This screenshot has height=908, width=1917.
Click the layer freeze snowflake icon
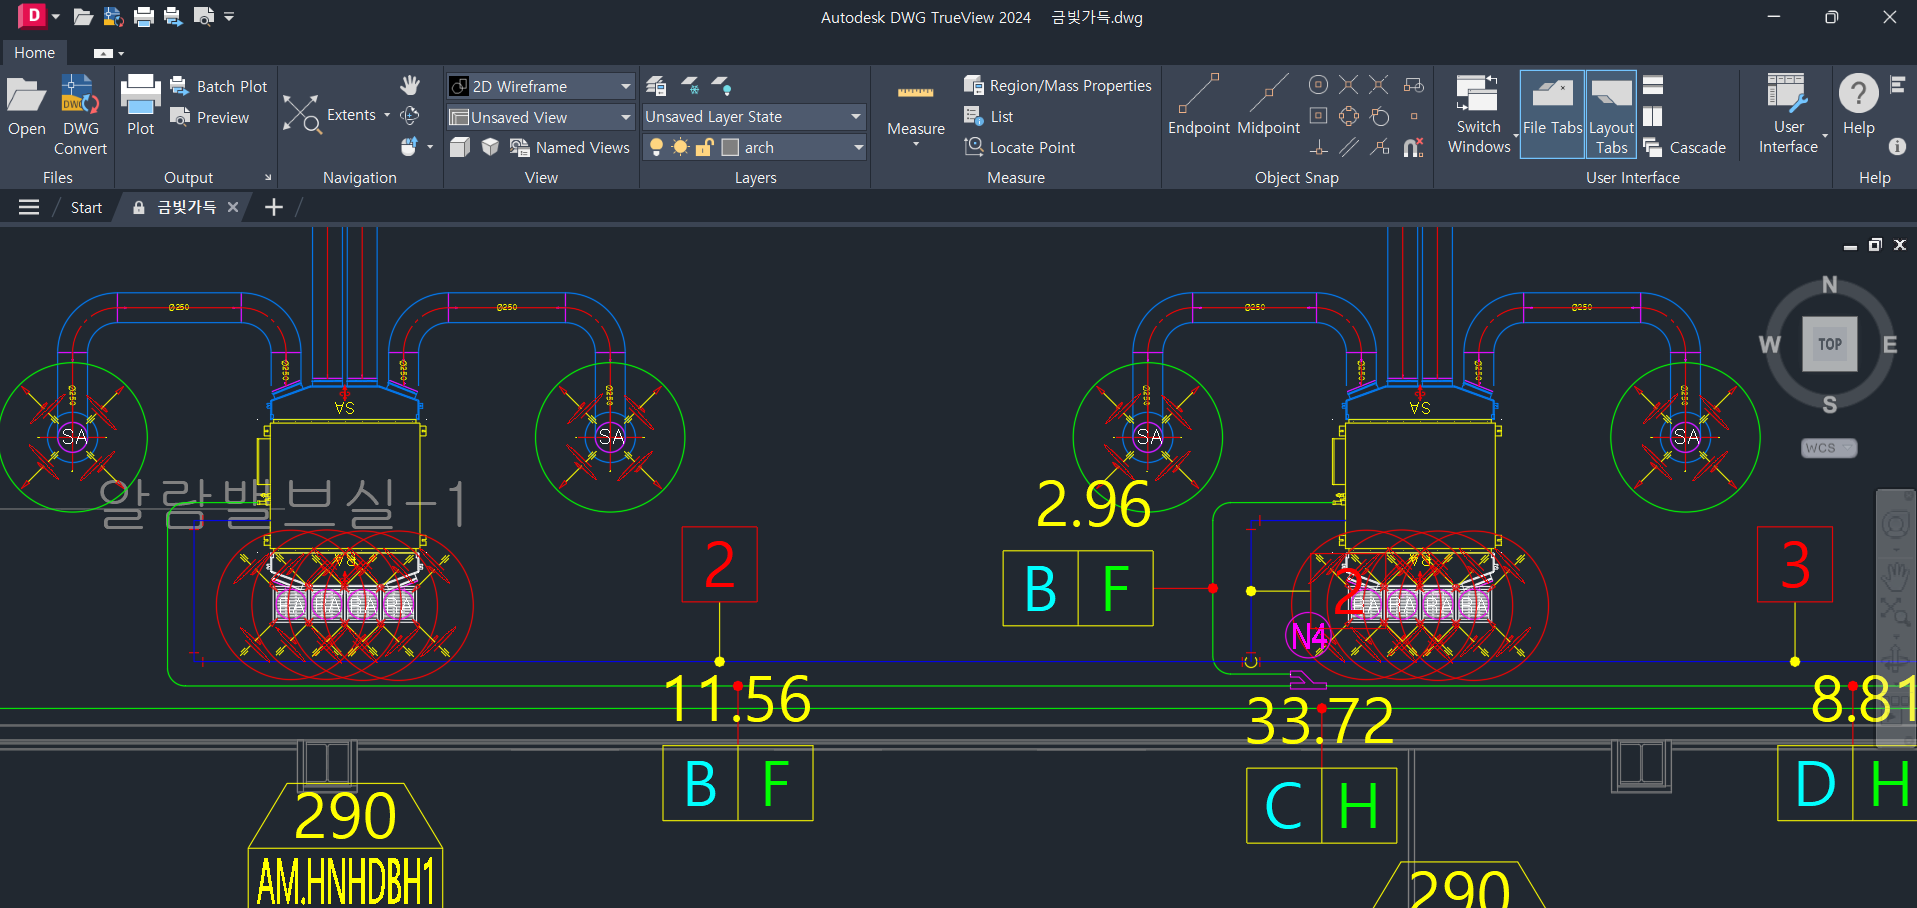point(690,86)
